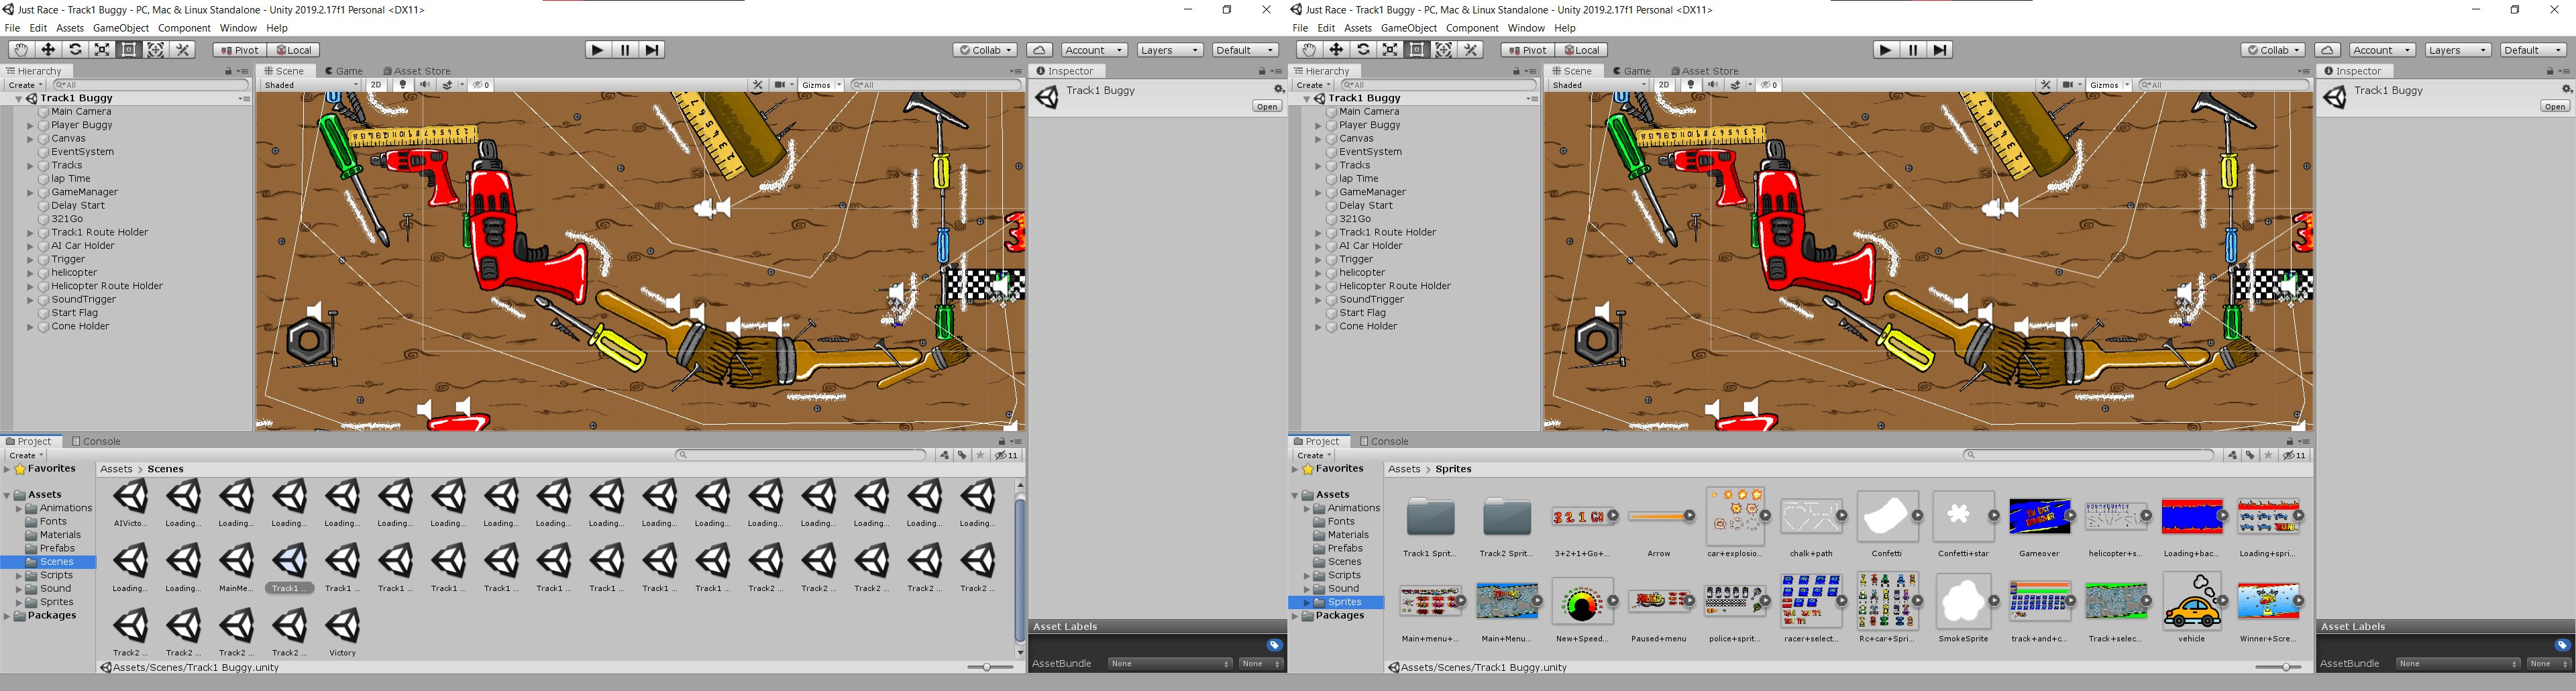
Task: Toggle scene lighting preview
Action: click(x=402, y=85)
